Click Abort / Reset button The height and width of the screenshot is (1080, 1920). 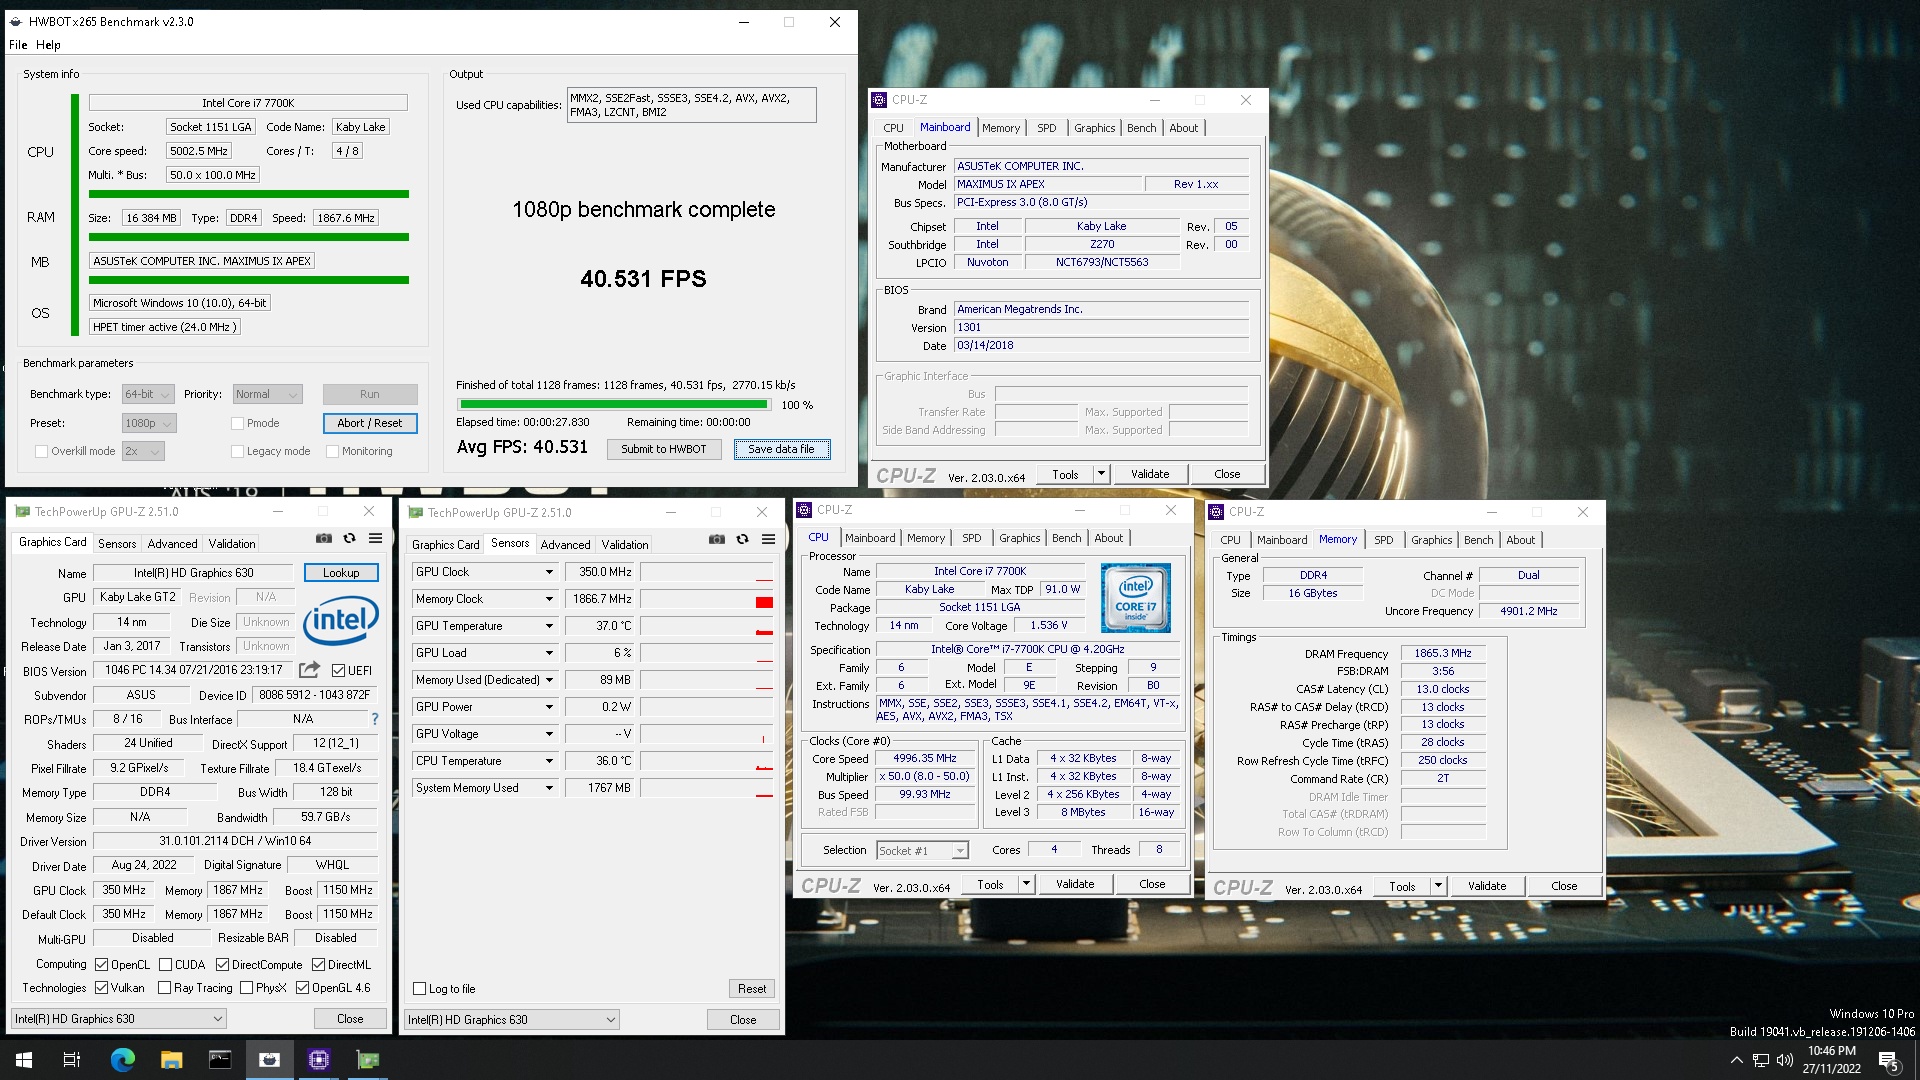369,423
